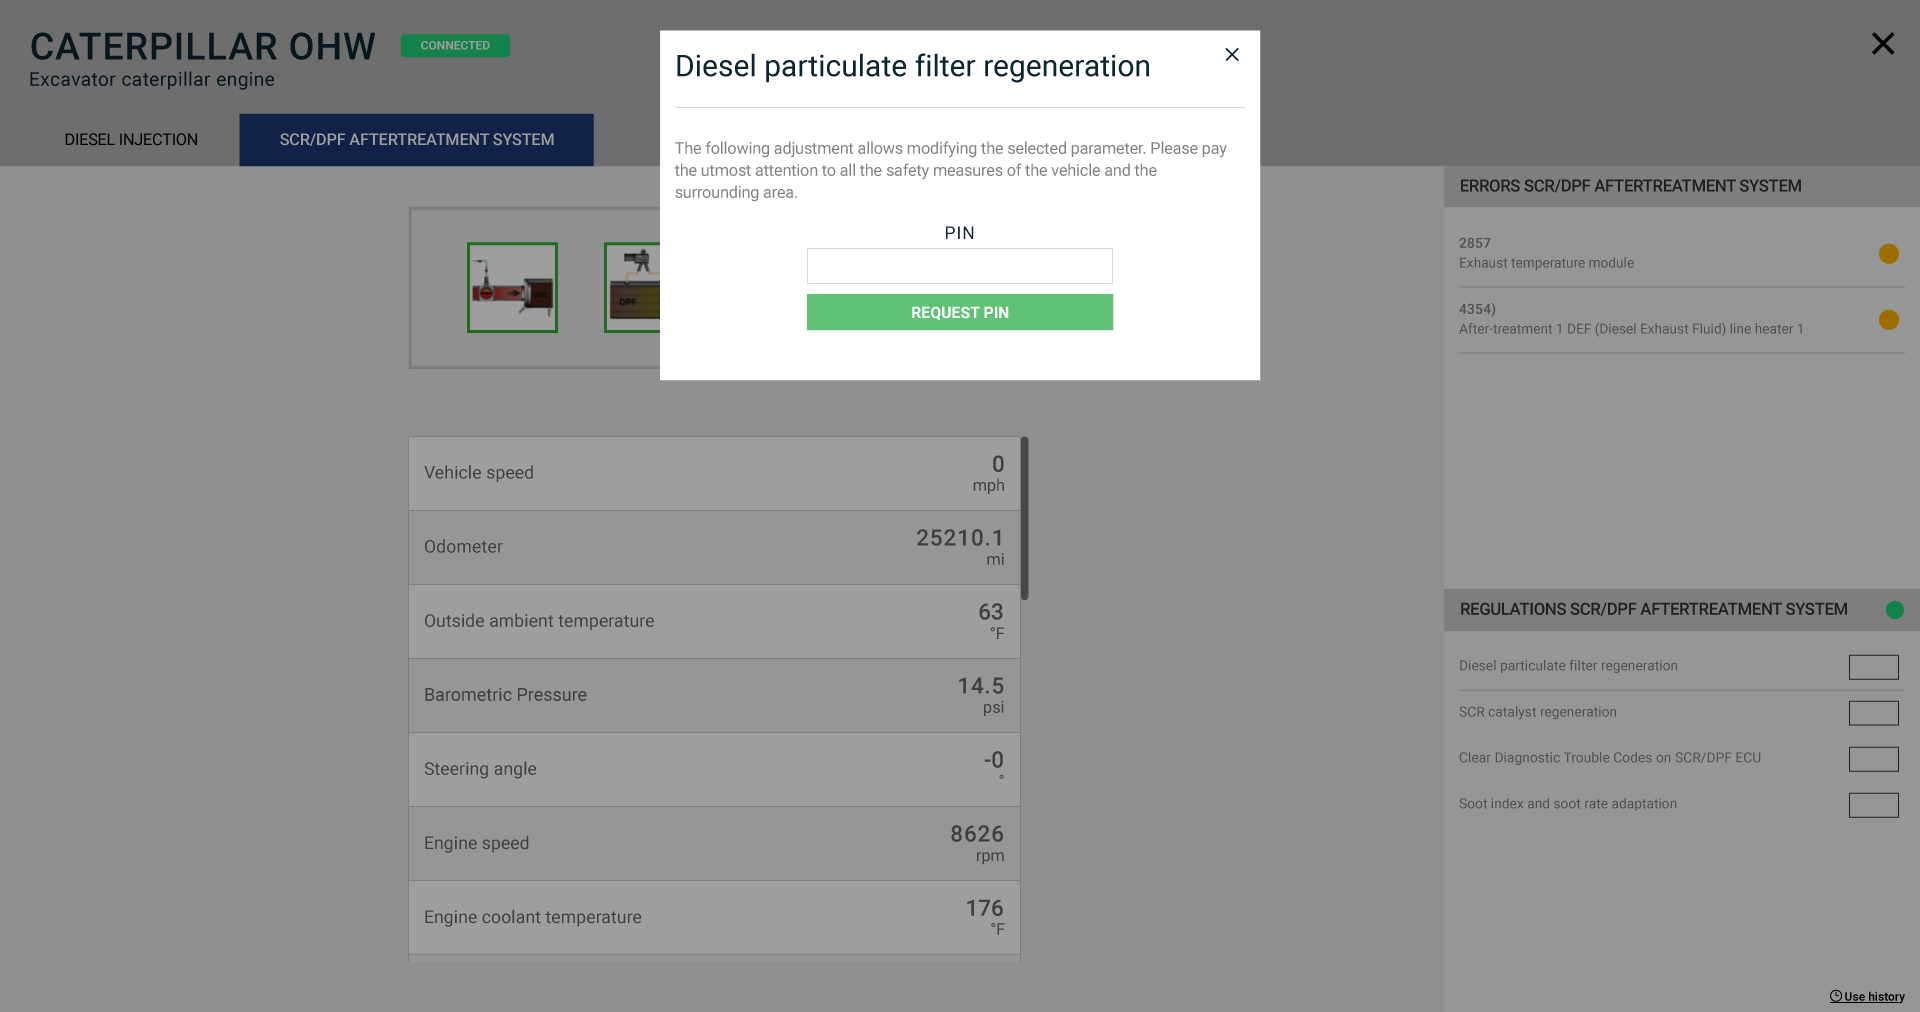Click yellow status dot for error 4354
This screenshot has width=1920, height=1012.
pyautogui.click(x=1888, y=320)
